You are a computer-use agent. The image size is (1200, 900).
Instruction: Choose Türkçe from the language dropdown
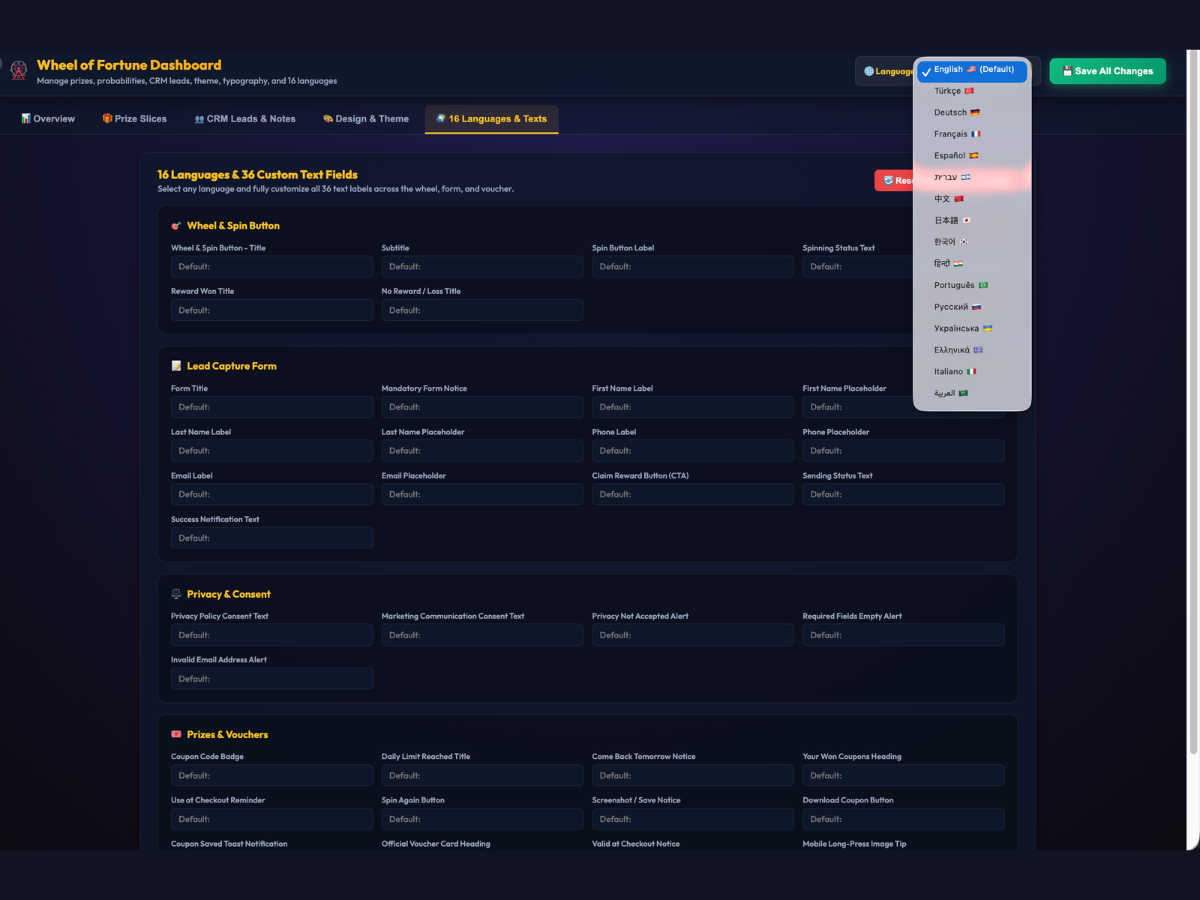[x=972, y=91]
